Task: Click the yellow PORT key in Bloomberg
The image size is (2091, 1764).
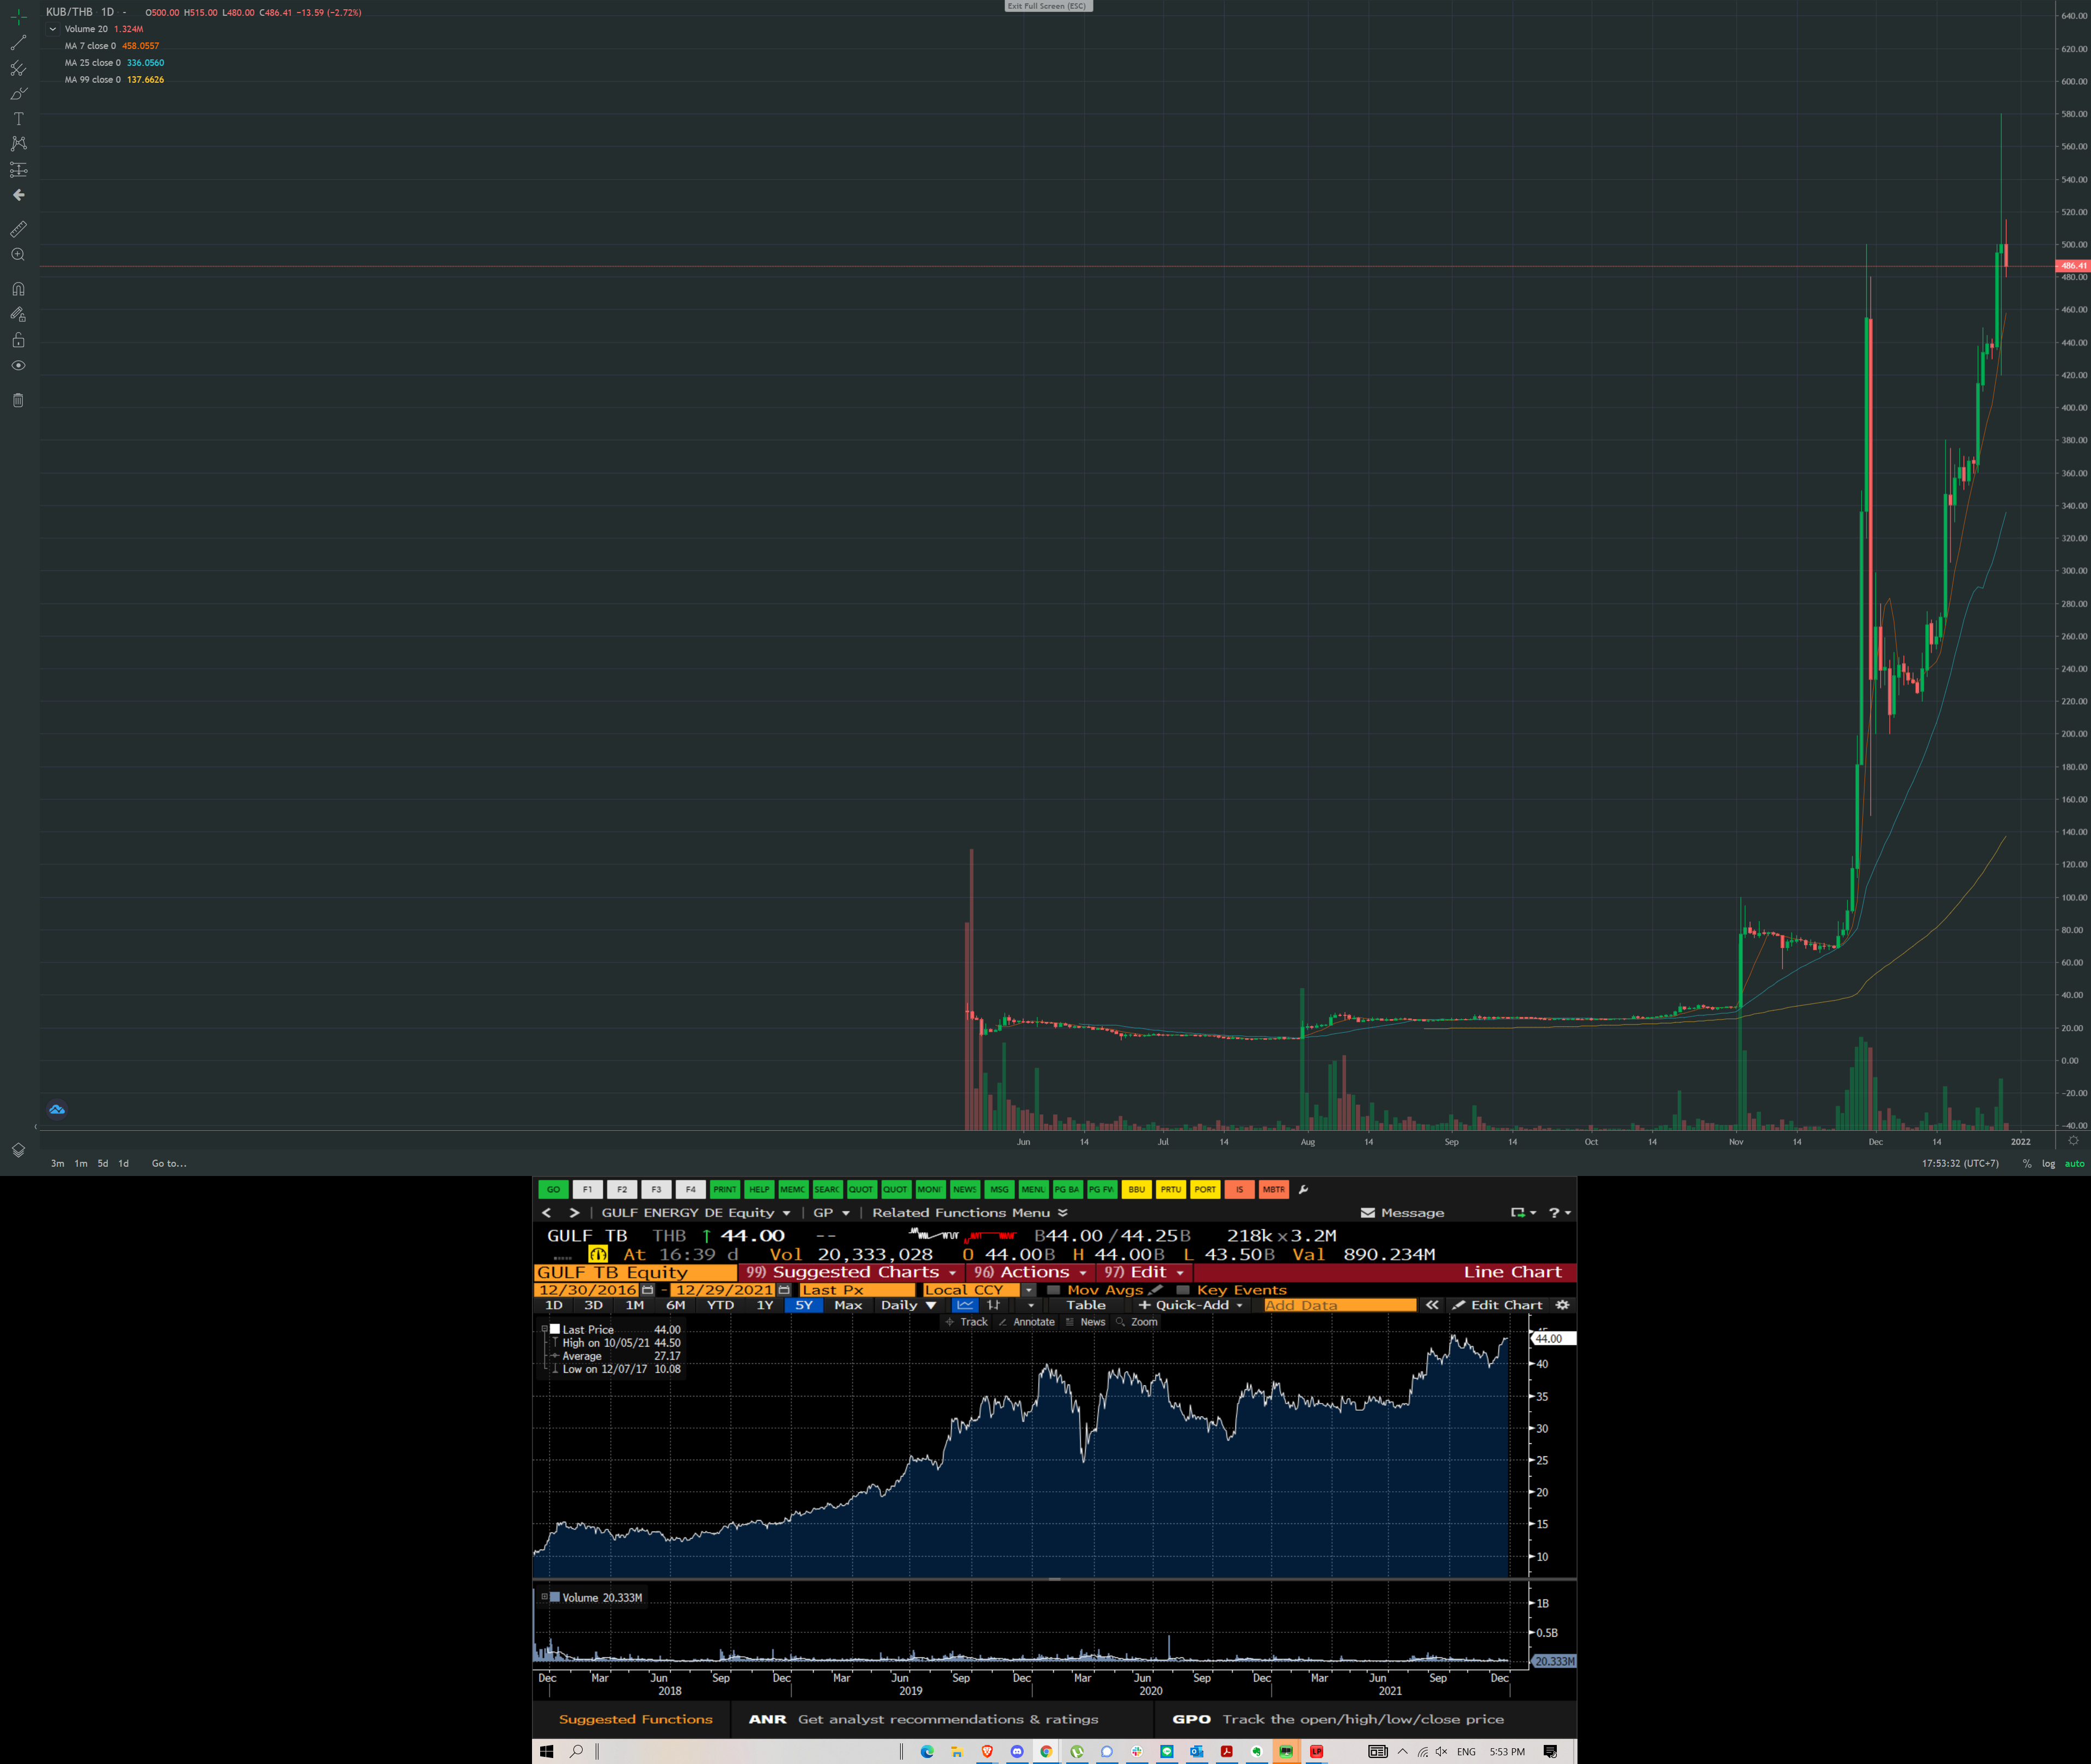Action: coord(1205,1189)
